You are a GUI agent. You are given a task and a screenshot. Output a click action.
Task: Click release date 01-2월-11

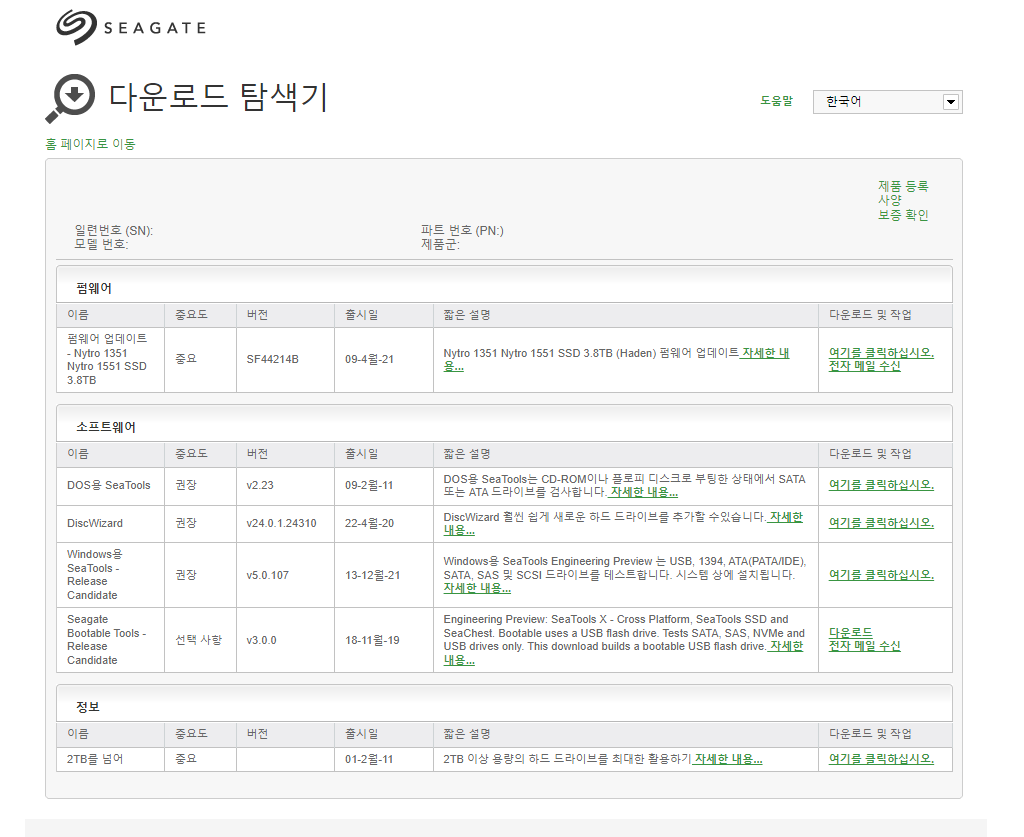click(369, 759)
